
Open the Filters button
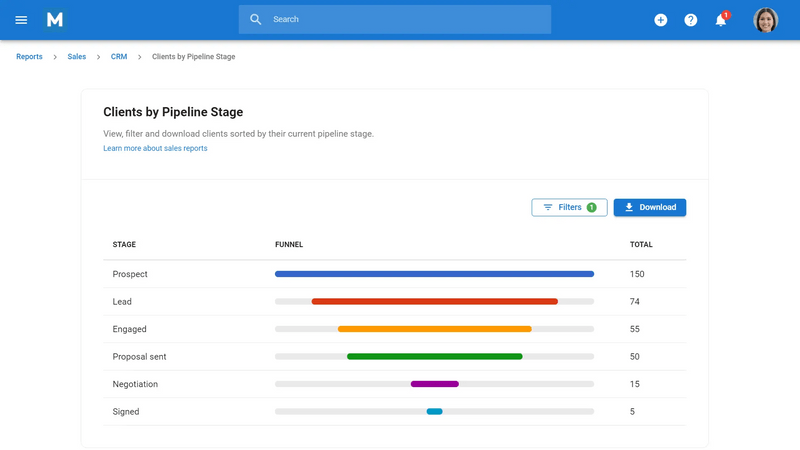[569, 207]
